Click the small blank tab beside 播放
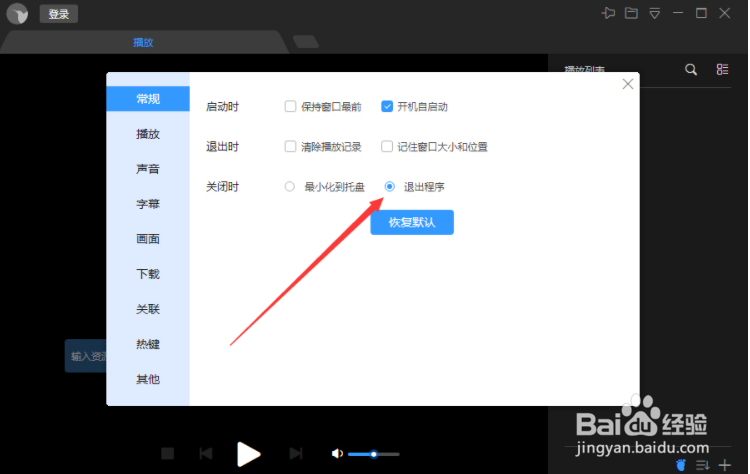Screen dimensions: 750x474 click(x=306, y=42)
